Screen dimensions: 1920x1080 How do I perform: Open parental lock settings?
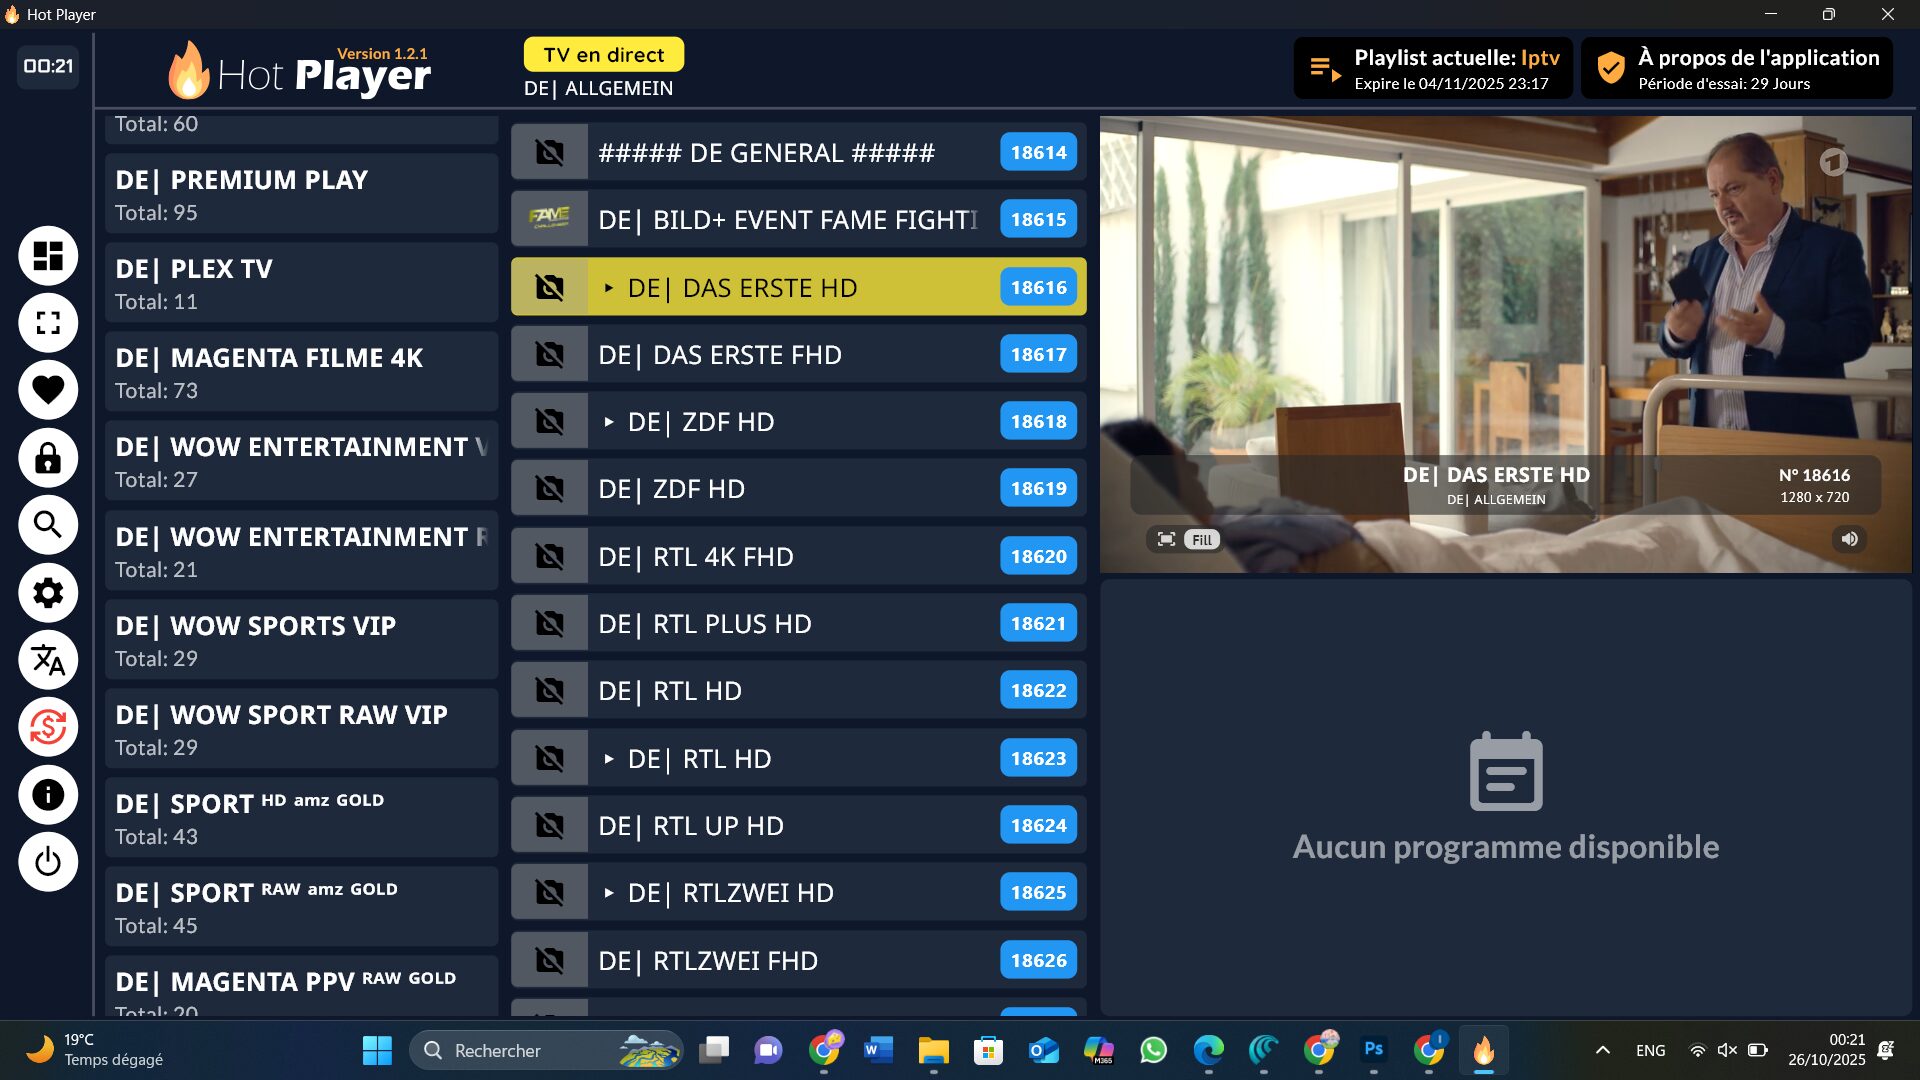point(47,458)
